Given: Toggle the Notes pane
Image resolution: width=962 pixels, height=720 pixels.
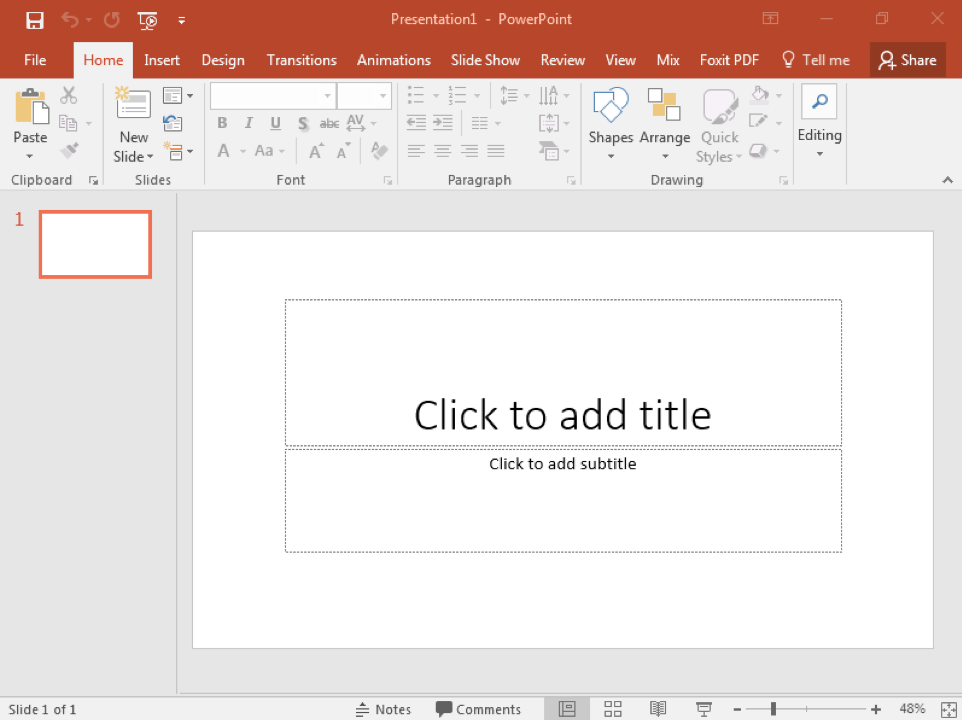Looking at the screenshot, I should [383, 709].
